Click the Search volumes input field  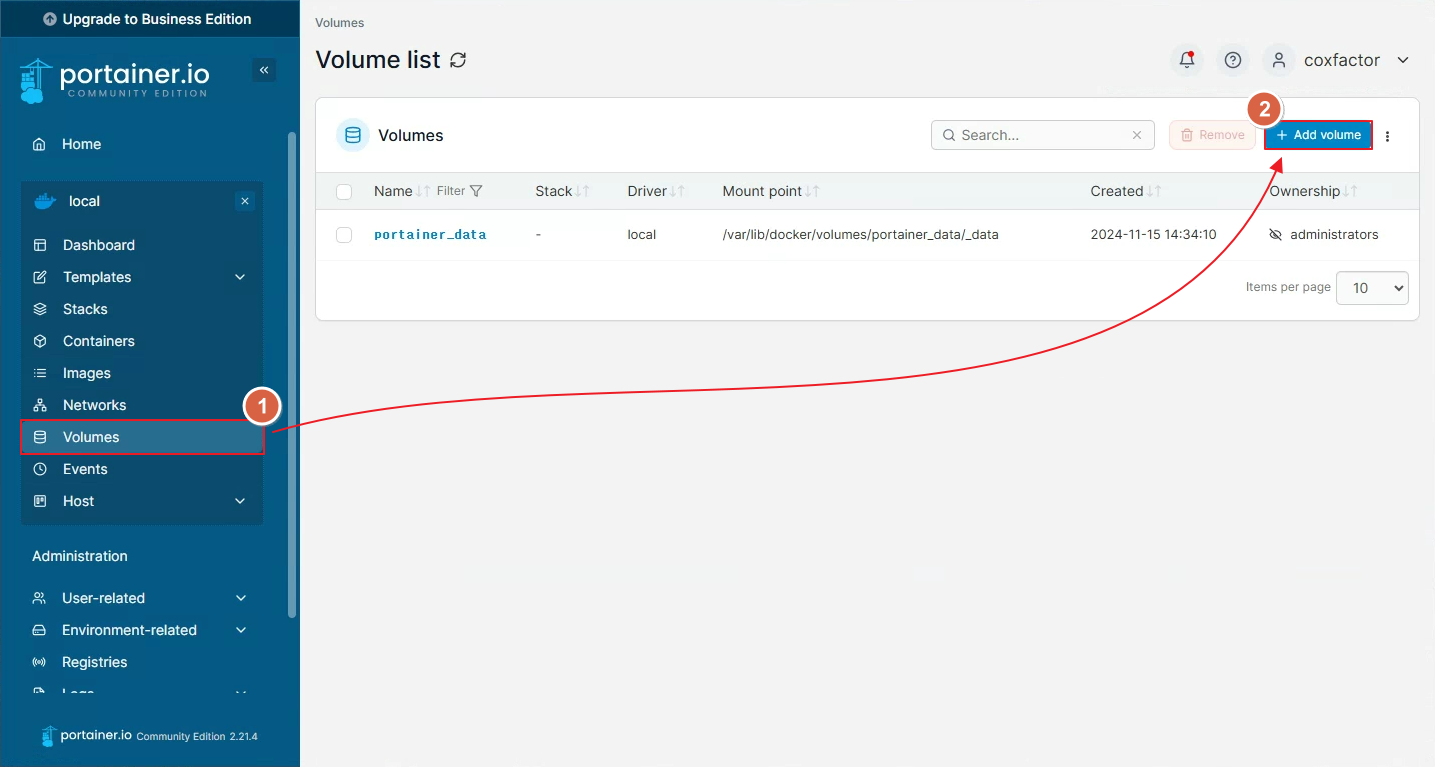pos(1042,135)
